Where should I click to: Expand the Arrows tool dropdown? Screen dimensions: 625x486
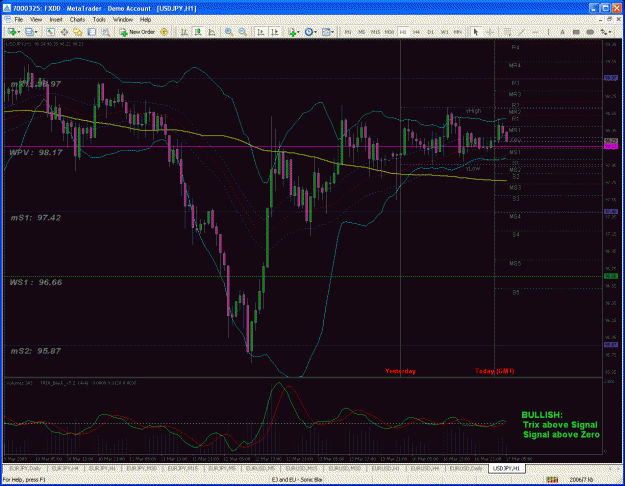coord(610,32)
